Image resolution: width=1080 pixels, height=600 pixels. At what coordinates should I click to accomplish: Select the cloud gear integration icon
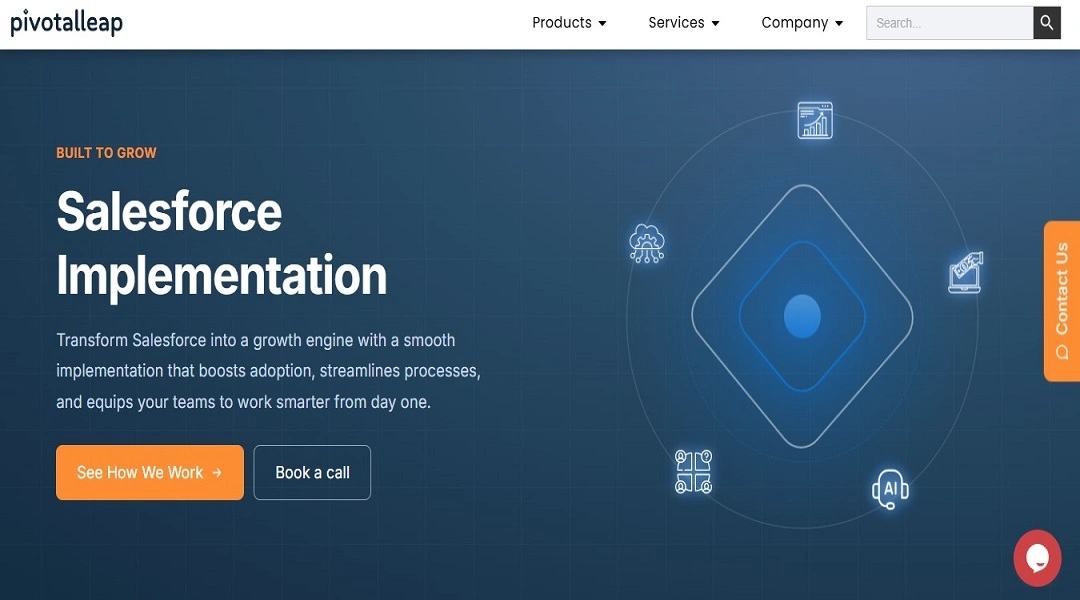pos(647,243)
